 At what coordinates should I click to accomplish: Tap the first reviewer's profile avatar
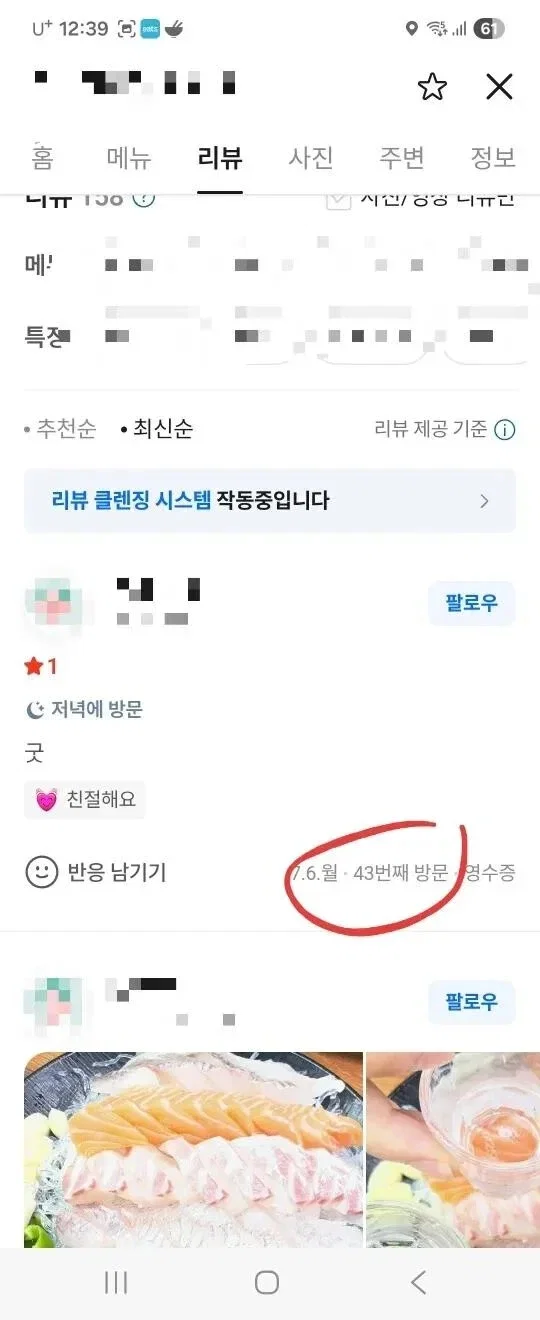(x=55, y=605)
